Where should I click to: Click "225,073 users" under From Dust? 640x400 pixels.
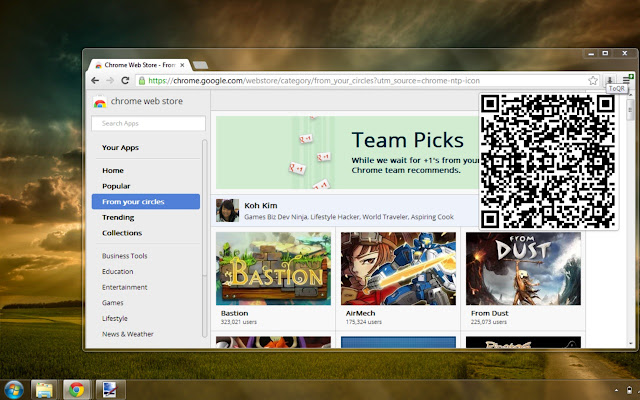pyautogui.click(x=489, y=322)
